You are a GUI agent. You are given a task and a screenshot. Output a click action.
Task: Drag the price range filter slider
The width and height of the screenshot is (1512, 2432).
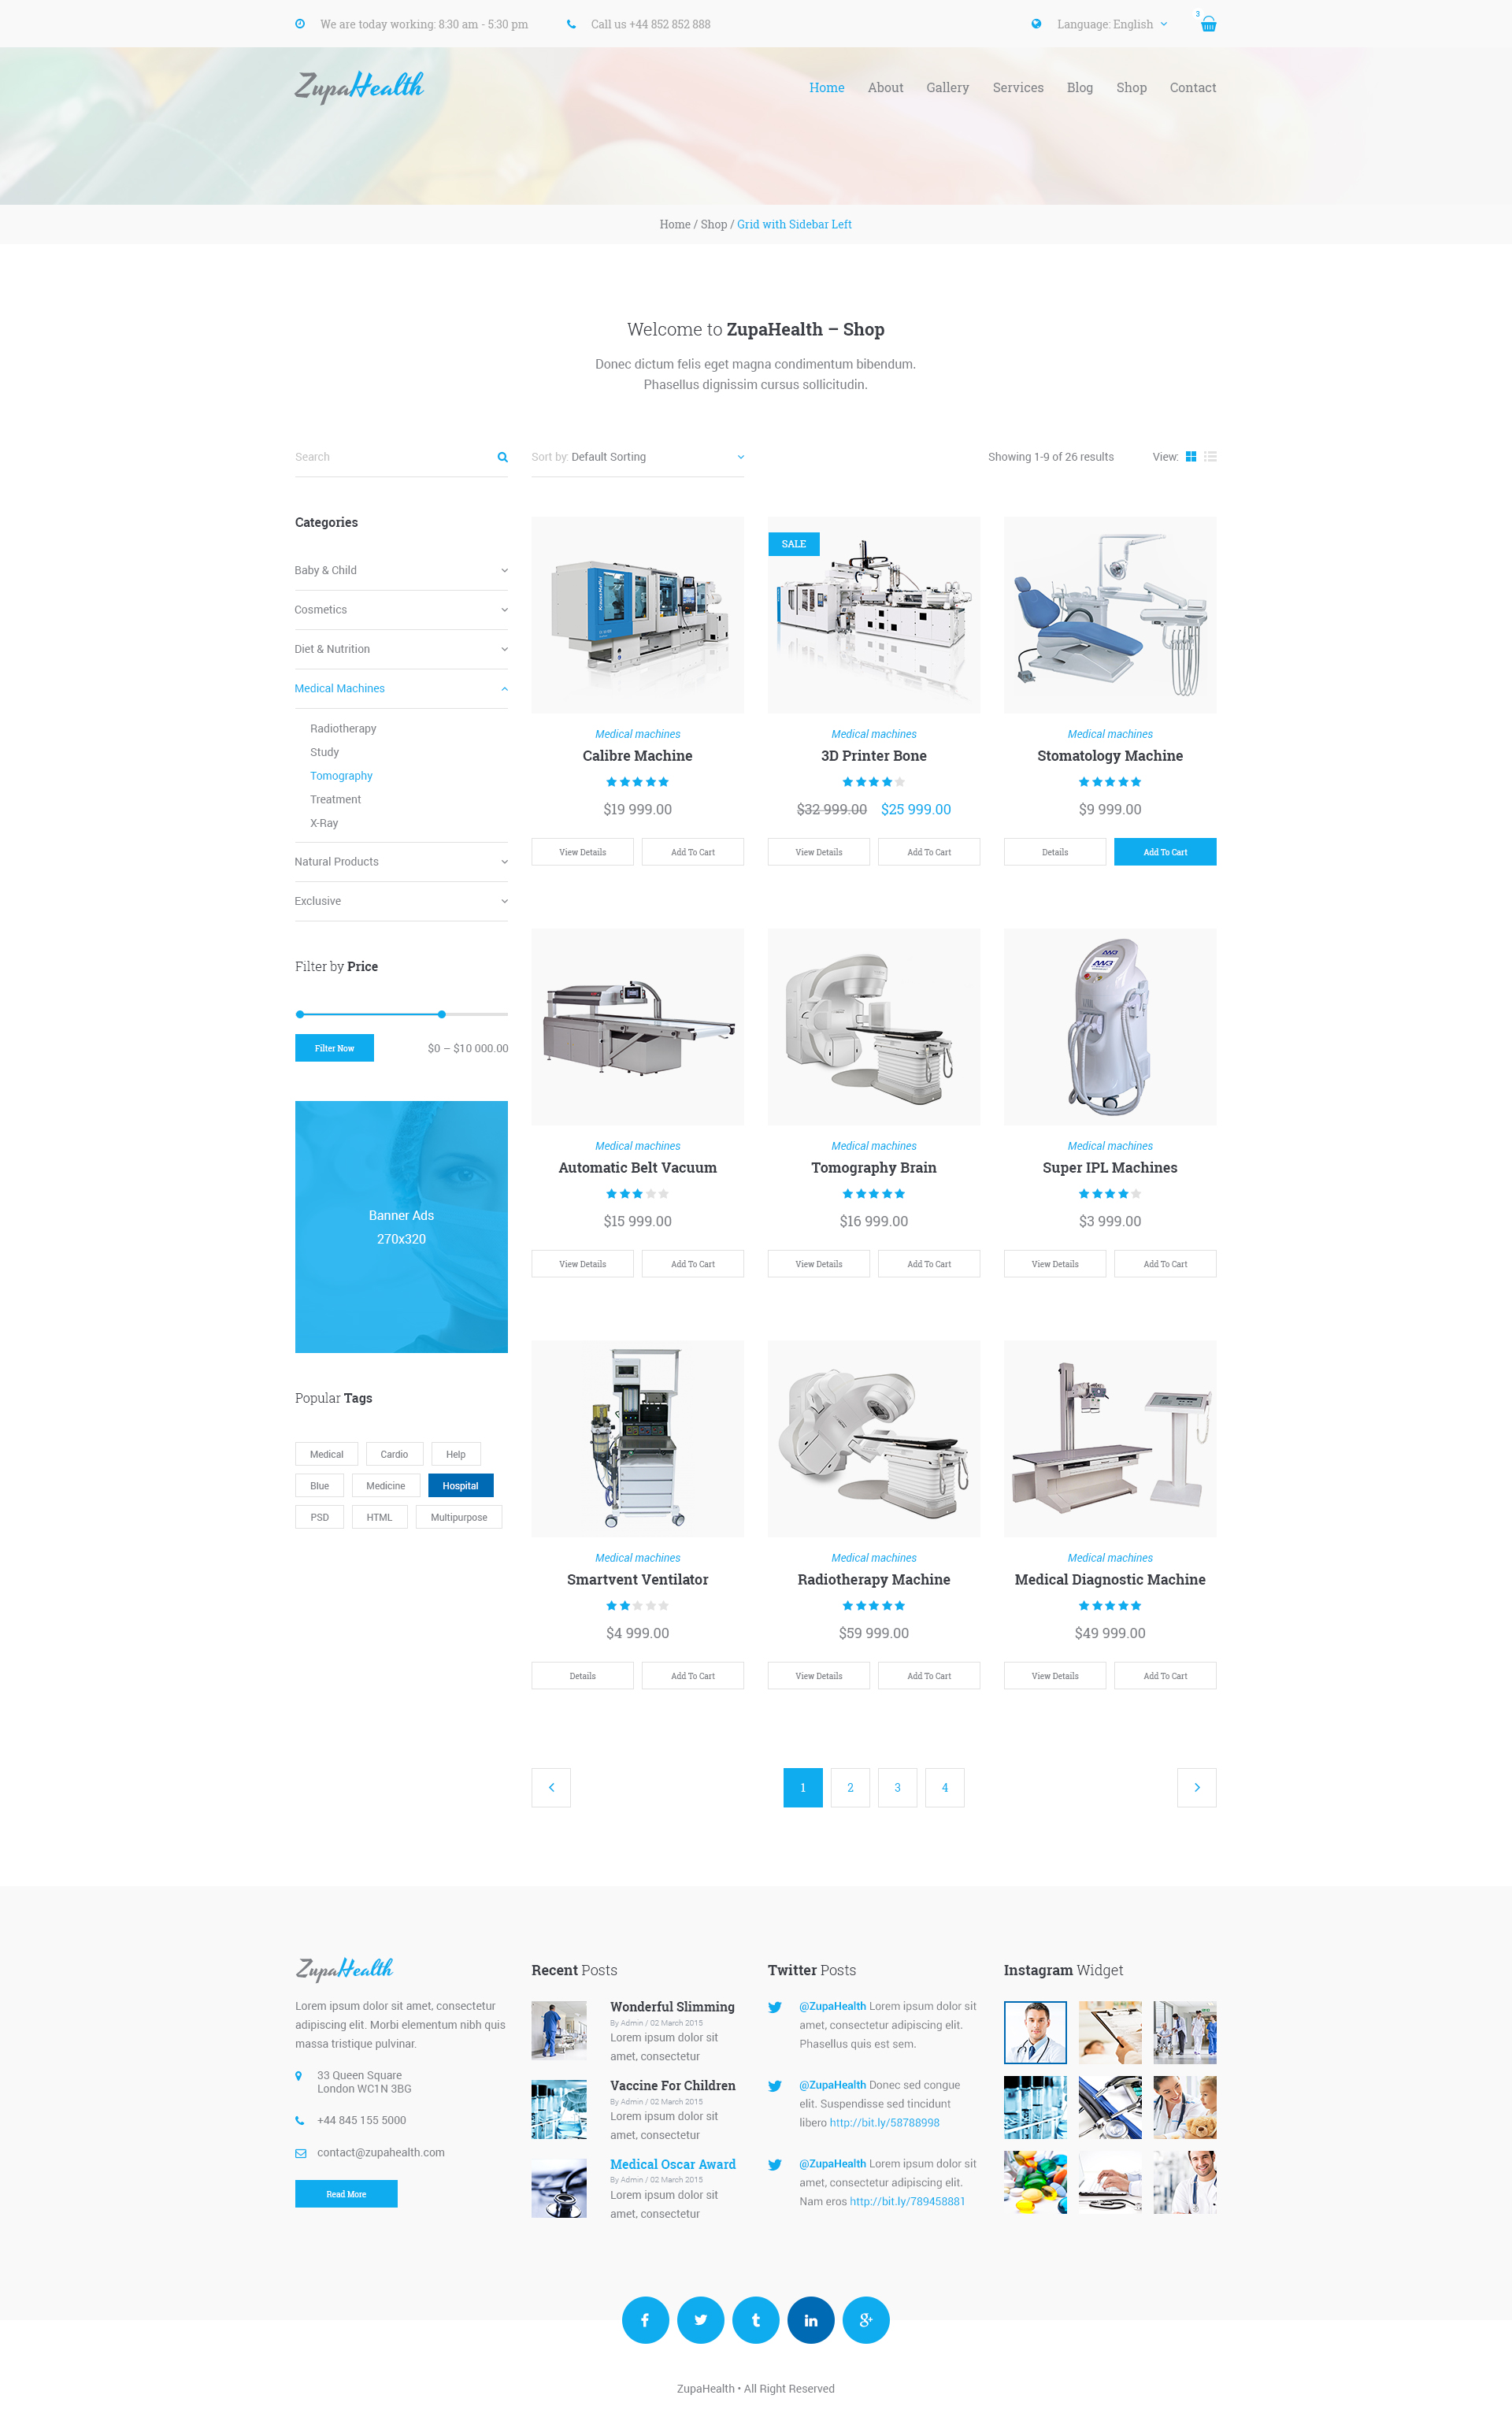[443, 1012]
